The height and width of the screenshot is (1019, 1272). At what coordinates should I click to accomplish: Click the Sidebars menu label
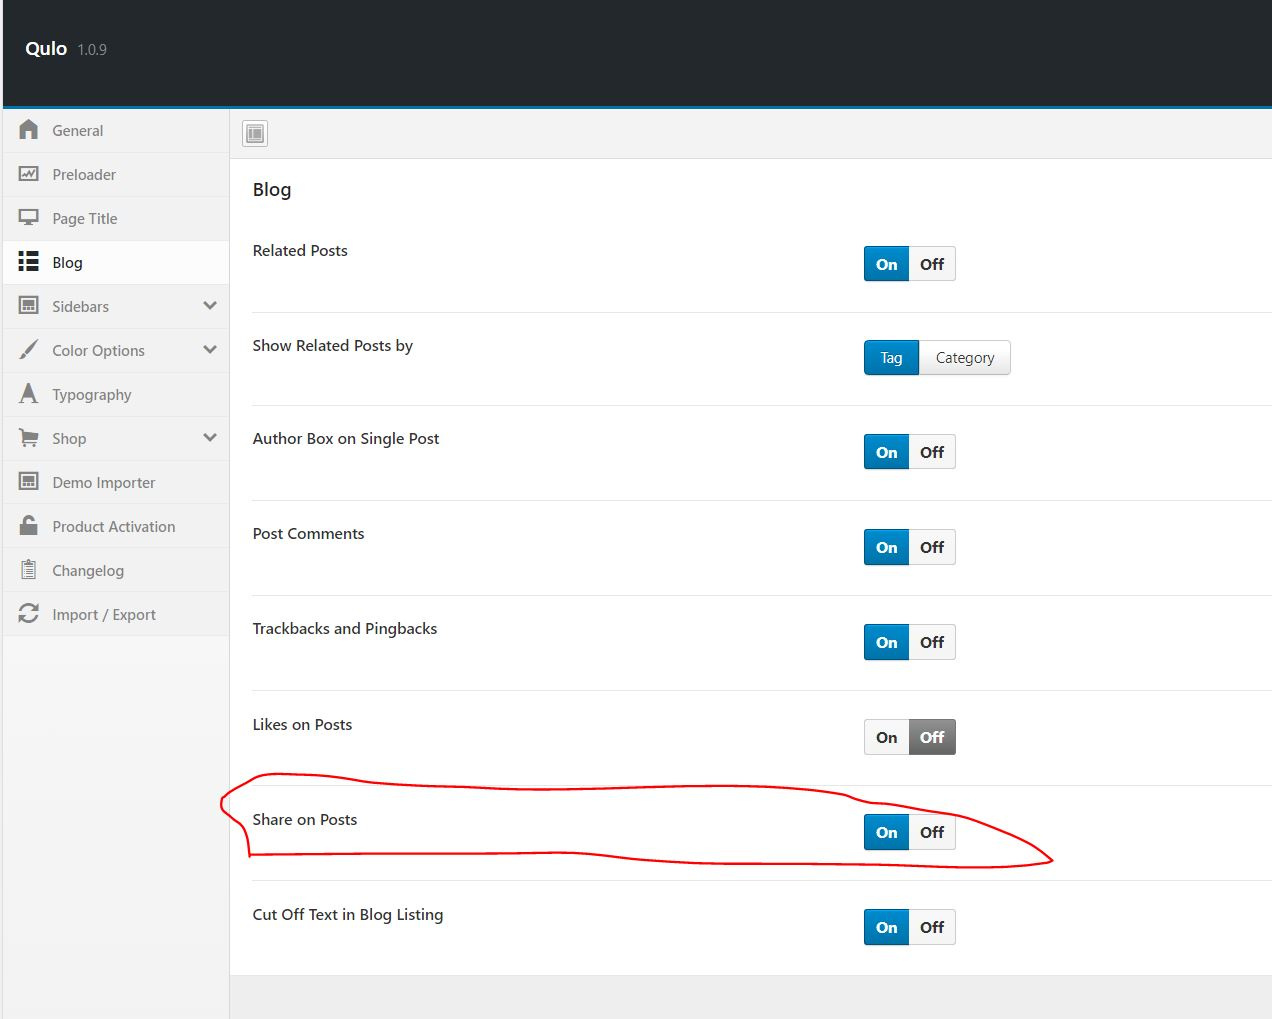pos(80,306)
